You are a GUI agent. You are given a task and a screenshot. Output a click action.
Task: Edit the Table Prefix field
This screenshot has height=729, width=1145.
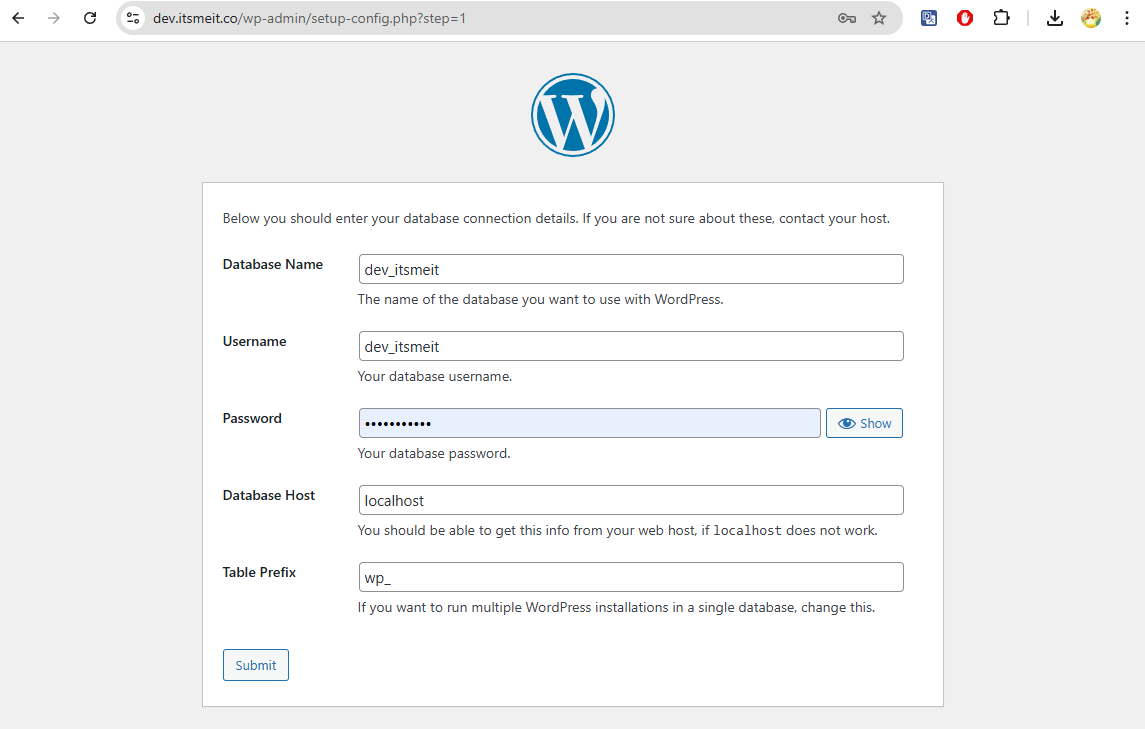(x=630, y=577)
